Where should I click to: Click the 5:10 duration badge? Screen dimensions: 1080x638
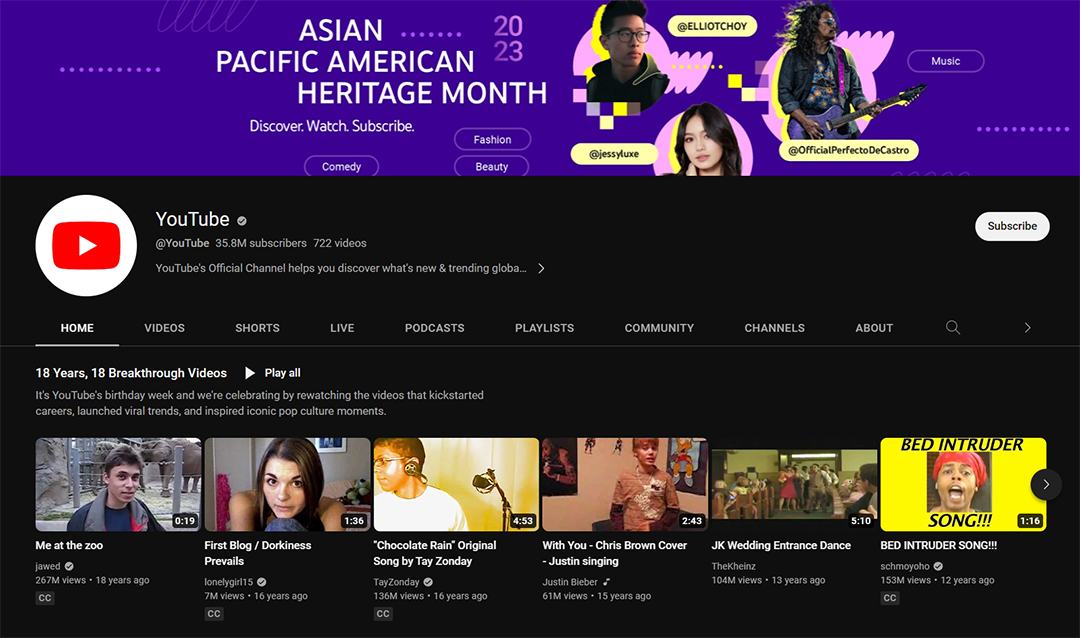pyautogui.click(x=861, y=521)
